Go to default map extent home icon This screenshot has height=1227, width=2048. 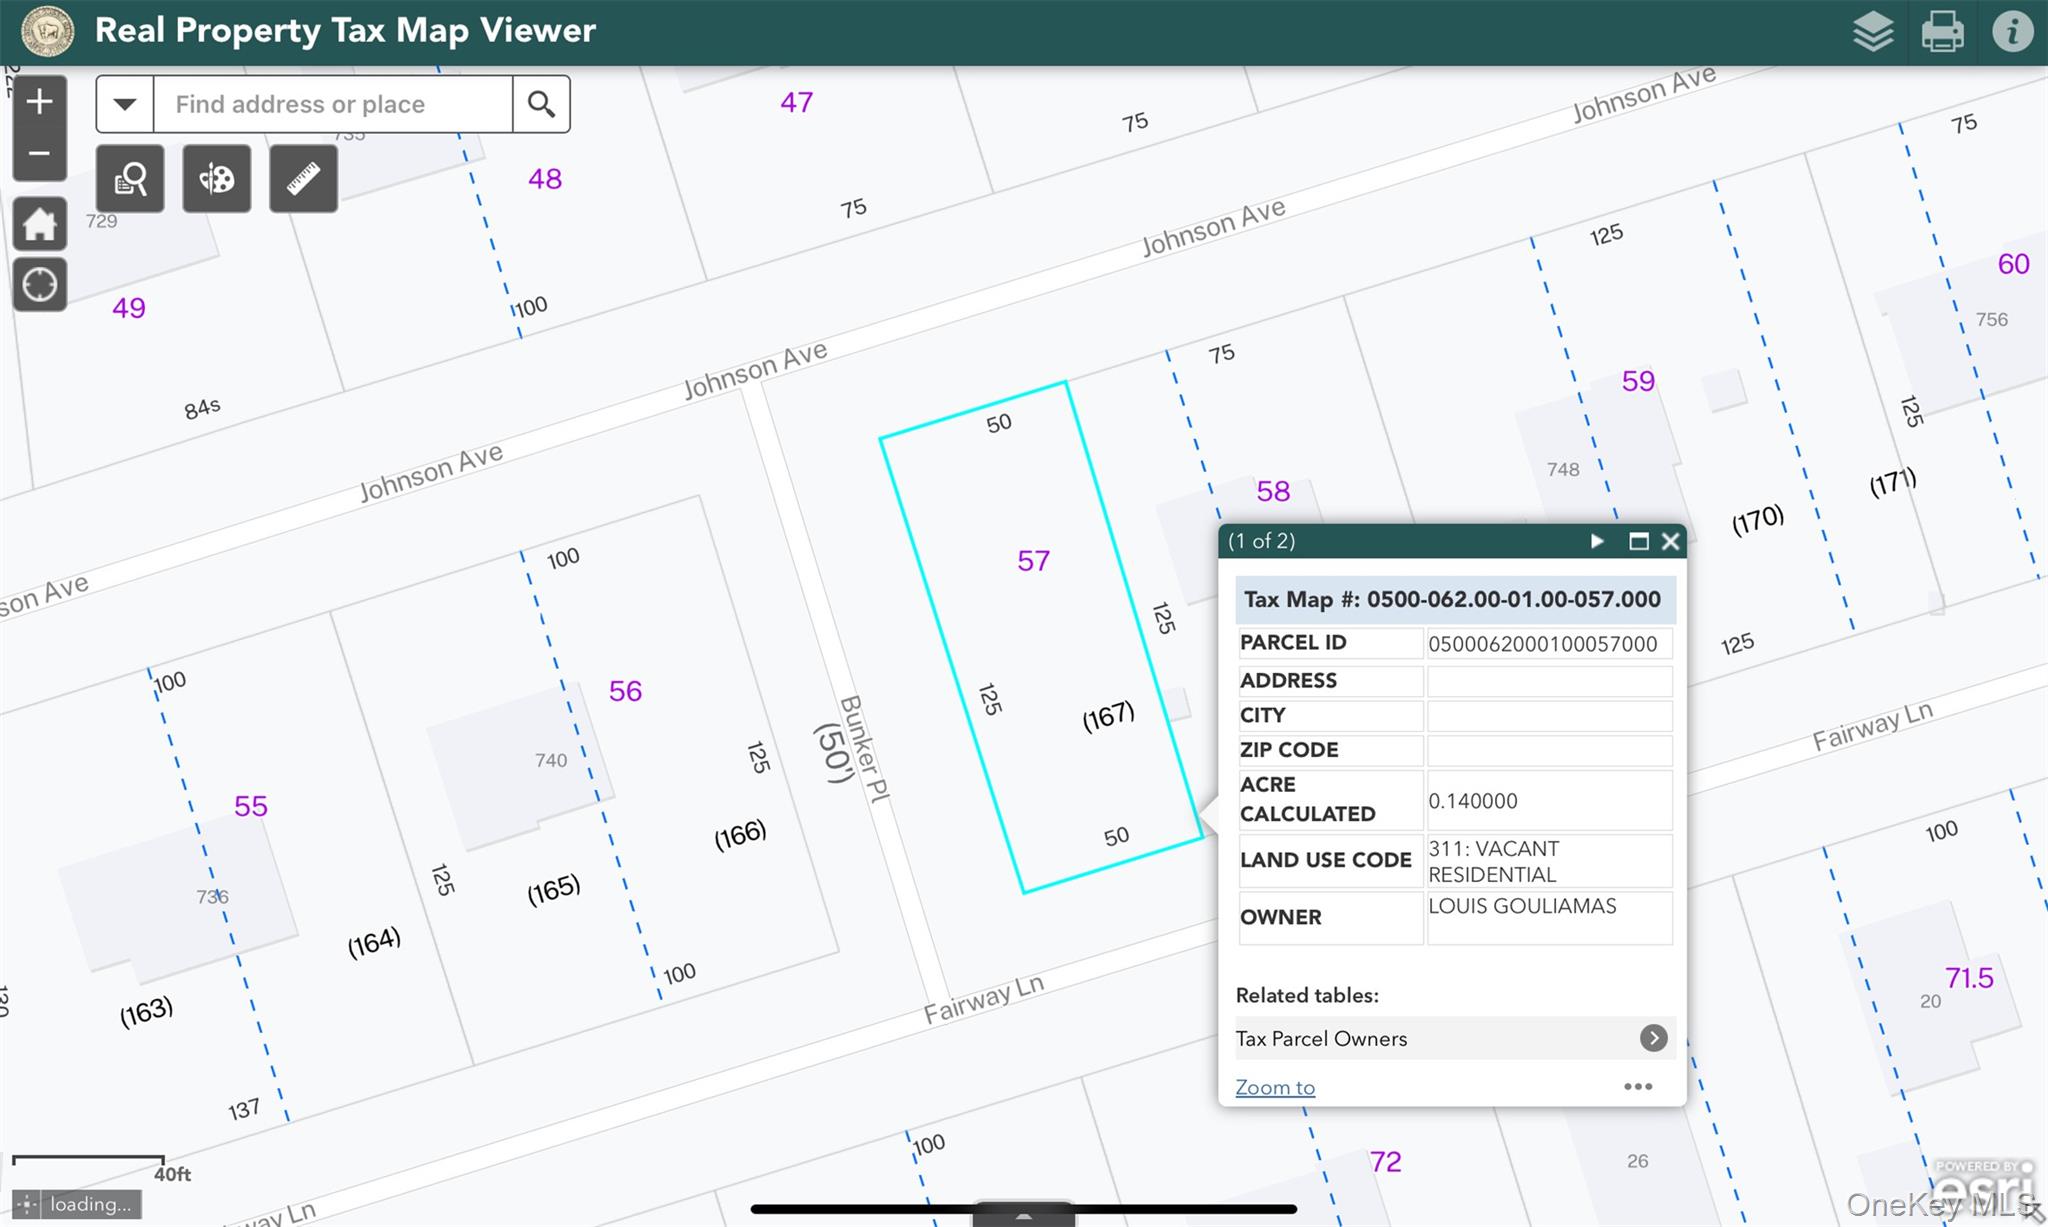[39, 224]
